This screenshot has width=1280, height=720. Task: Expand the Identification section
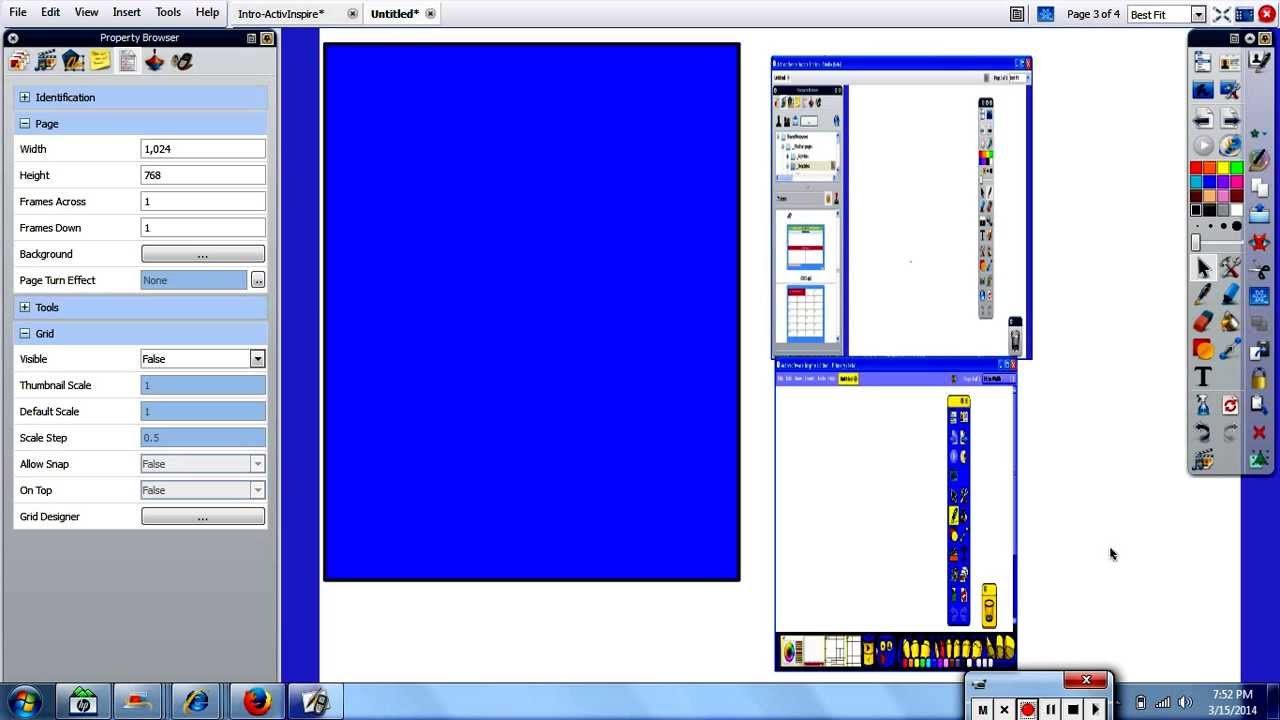[x=24, y=97]
